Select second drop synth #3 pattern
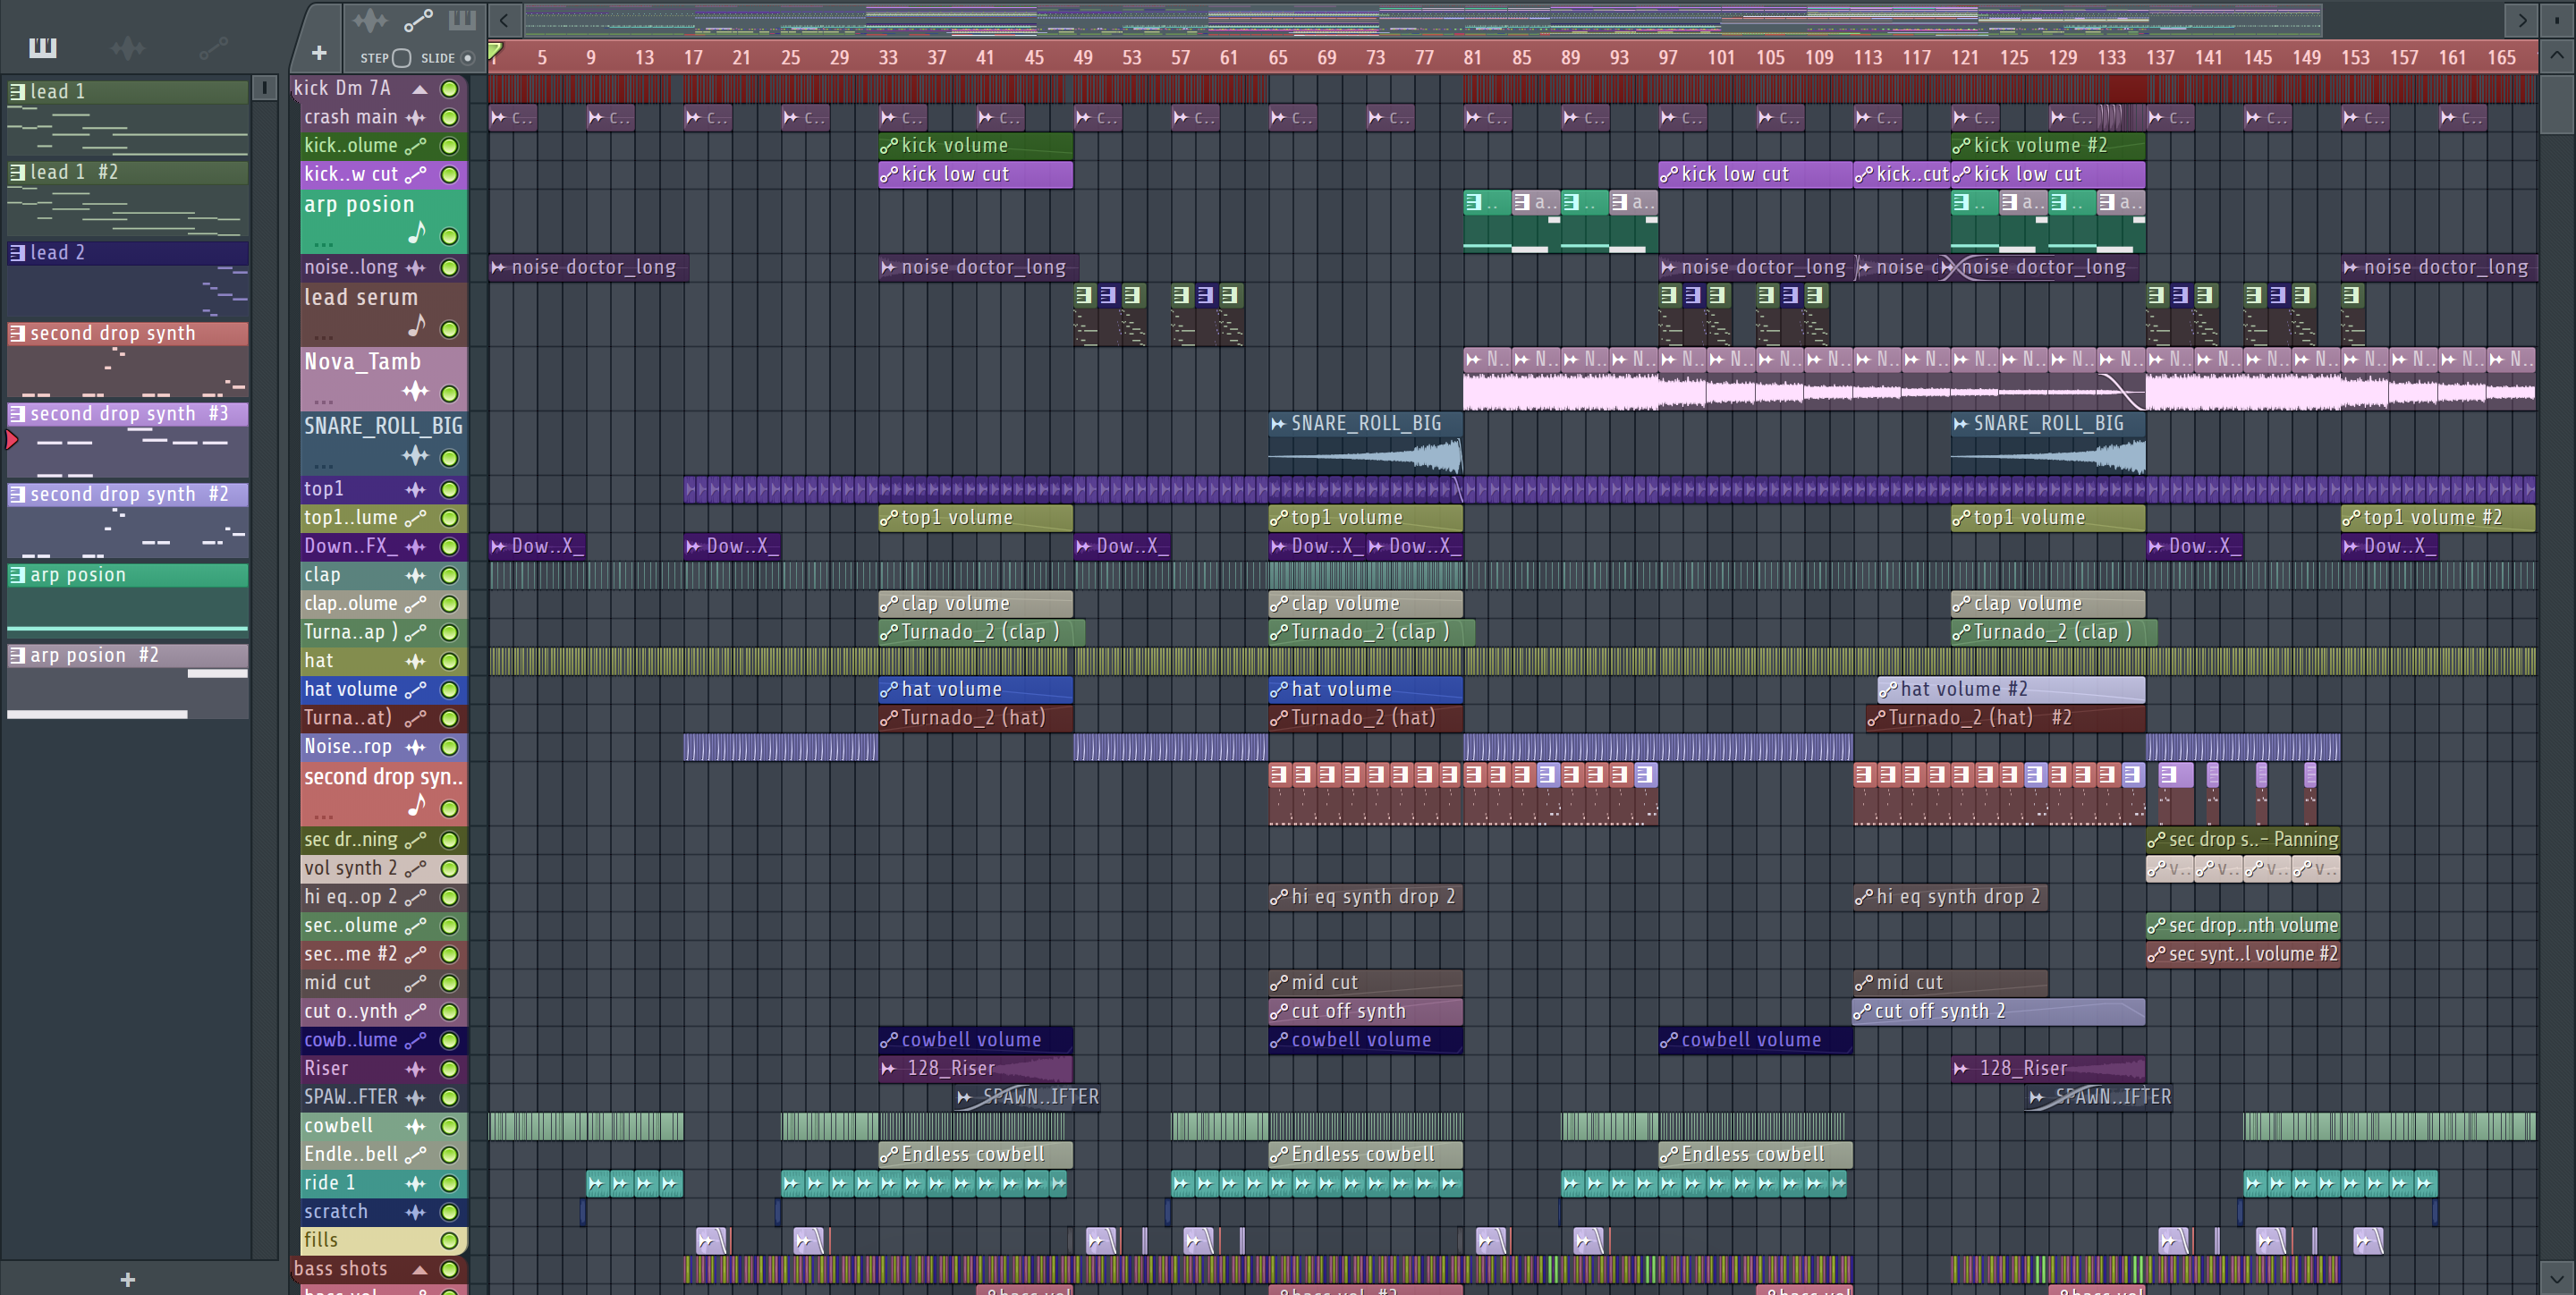Image resolution: width=2576 pixels, height=1295 pixels. (x=127, y=441)
